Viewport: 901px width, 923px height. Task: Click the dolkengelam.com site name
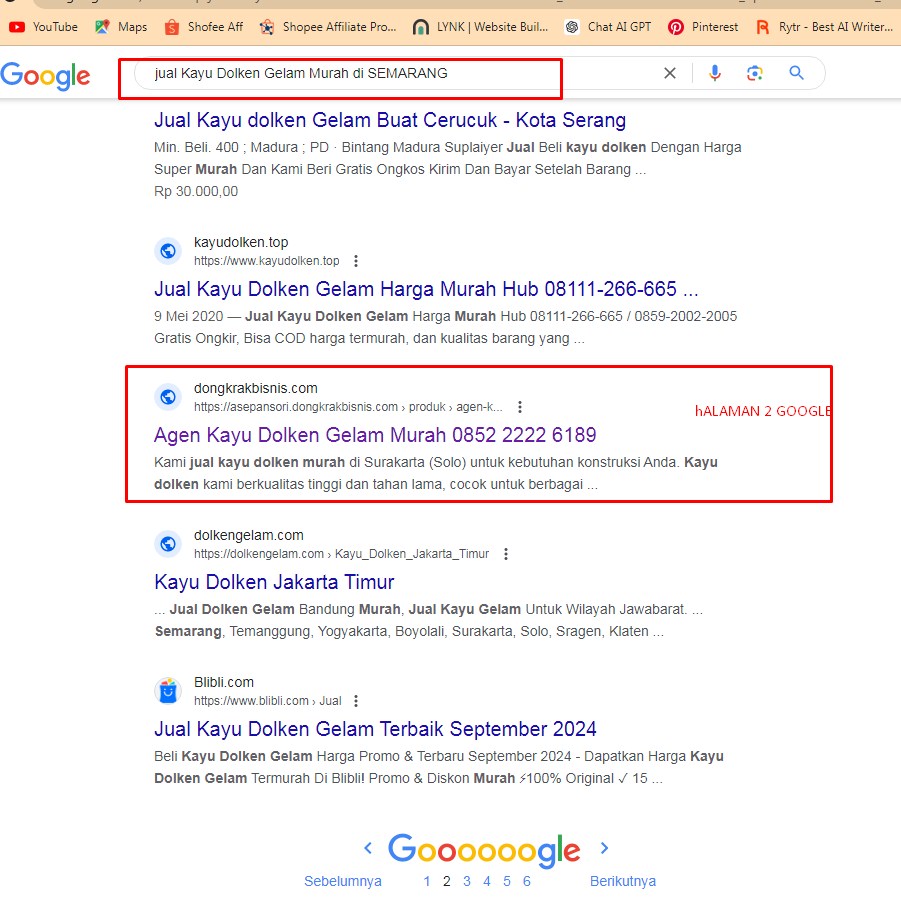click(249, 535)
